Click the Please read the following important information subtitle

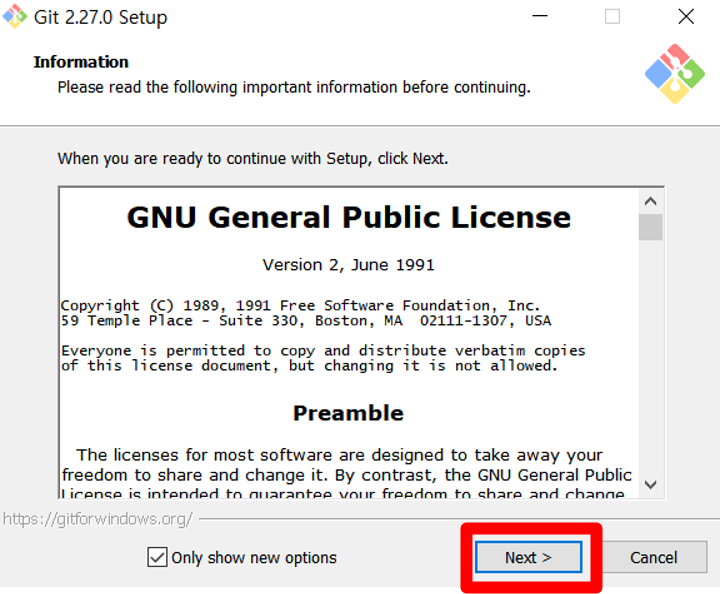coord(294,87)
